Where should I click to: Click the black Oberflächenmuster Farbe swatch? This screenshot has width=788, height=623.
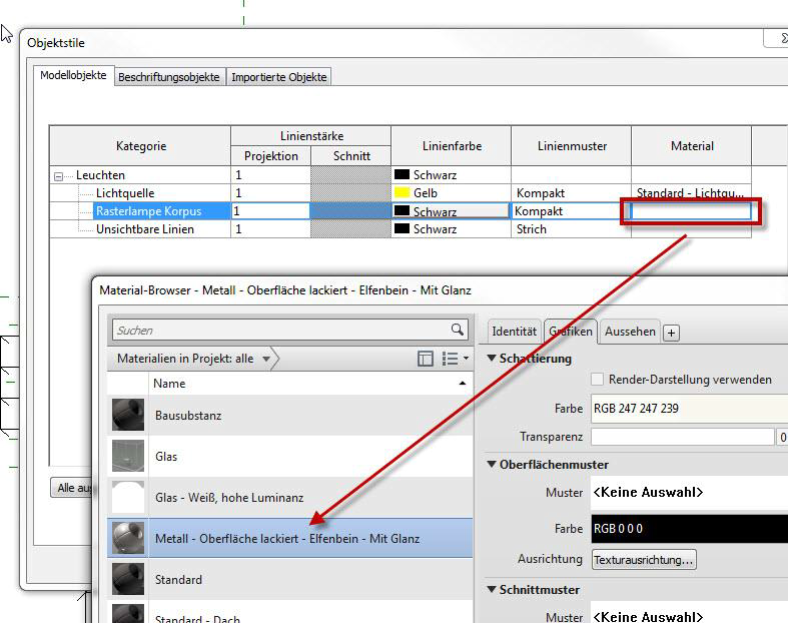pyautogui.click(x=690, y=529)
